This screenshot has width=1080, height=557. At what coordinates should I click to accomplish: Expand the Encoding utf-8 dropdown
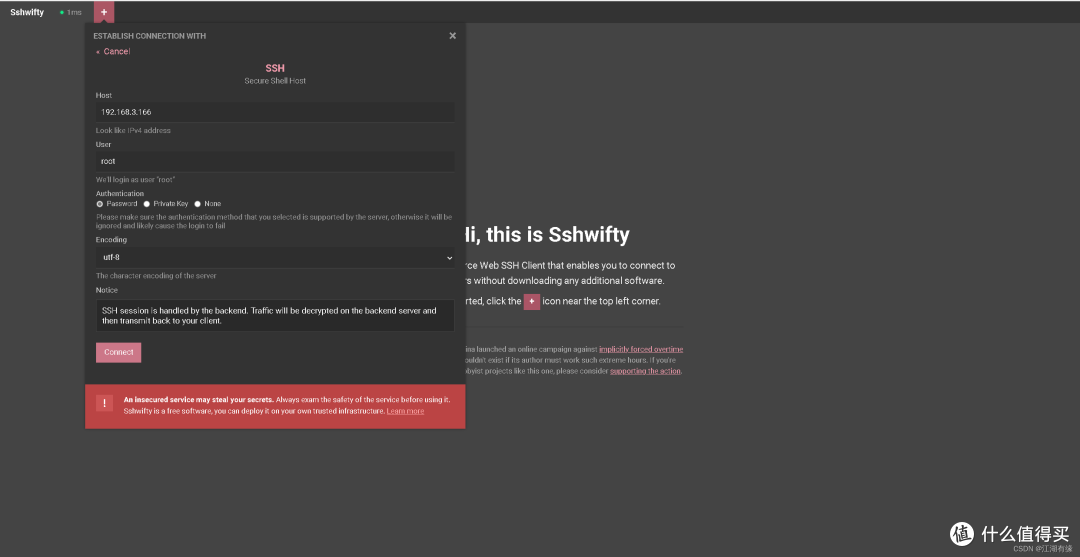tap(275, 258)
